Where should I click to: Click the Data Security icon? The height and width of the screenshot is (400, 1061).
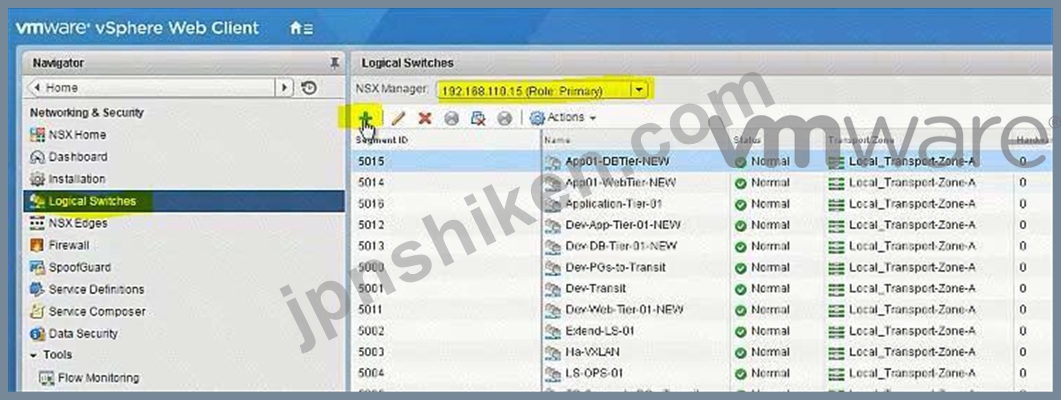38,334
